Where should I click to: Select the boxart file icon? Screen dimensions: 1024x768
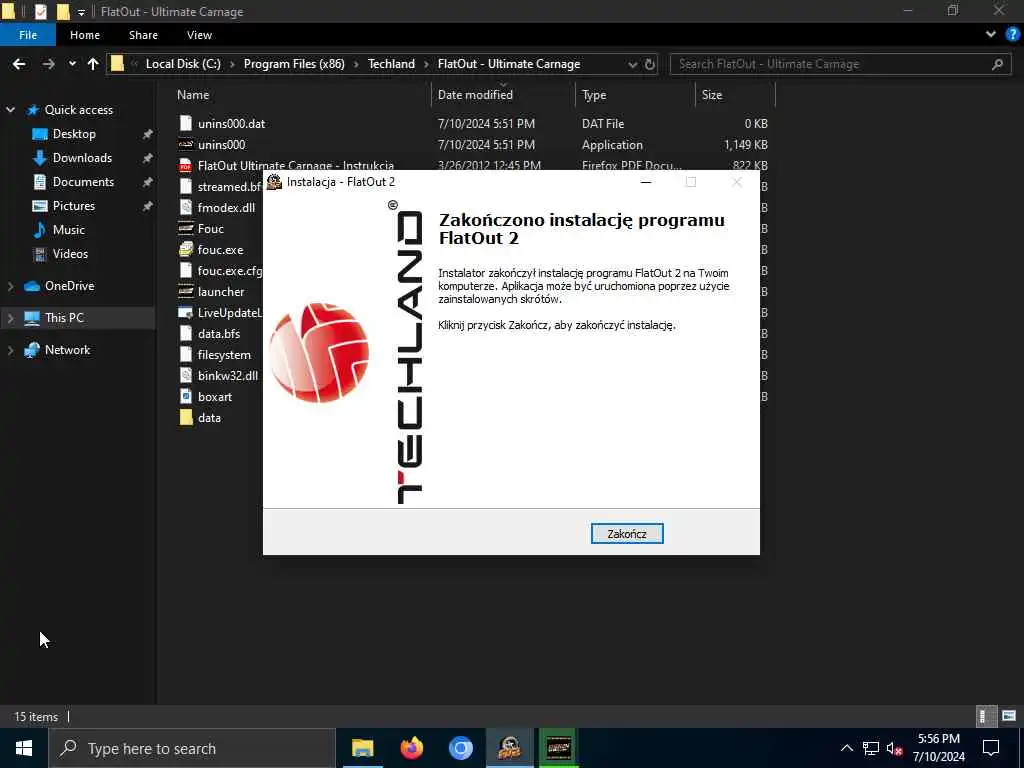[x=186, y=396]
